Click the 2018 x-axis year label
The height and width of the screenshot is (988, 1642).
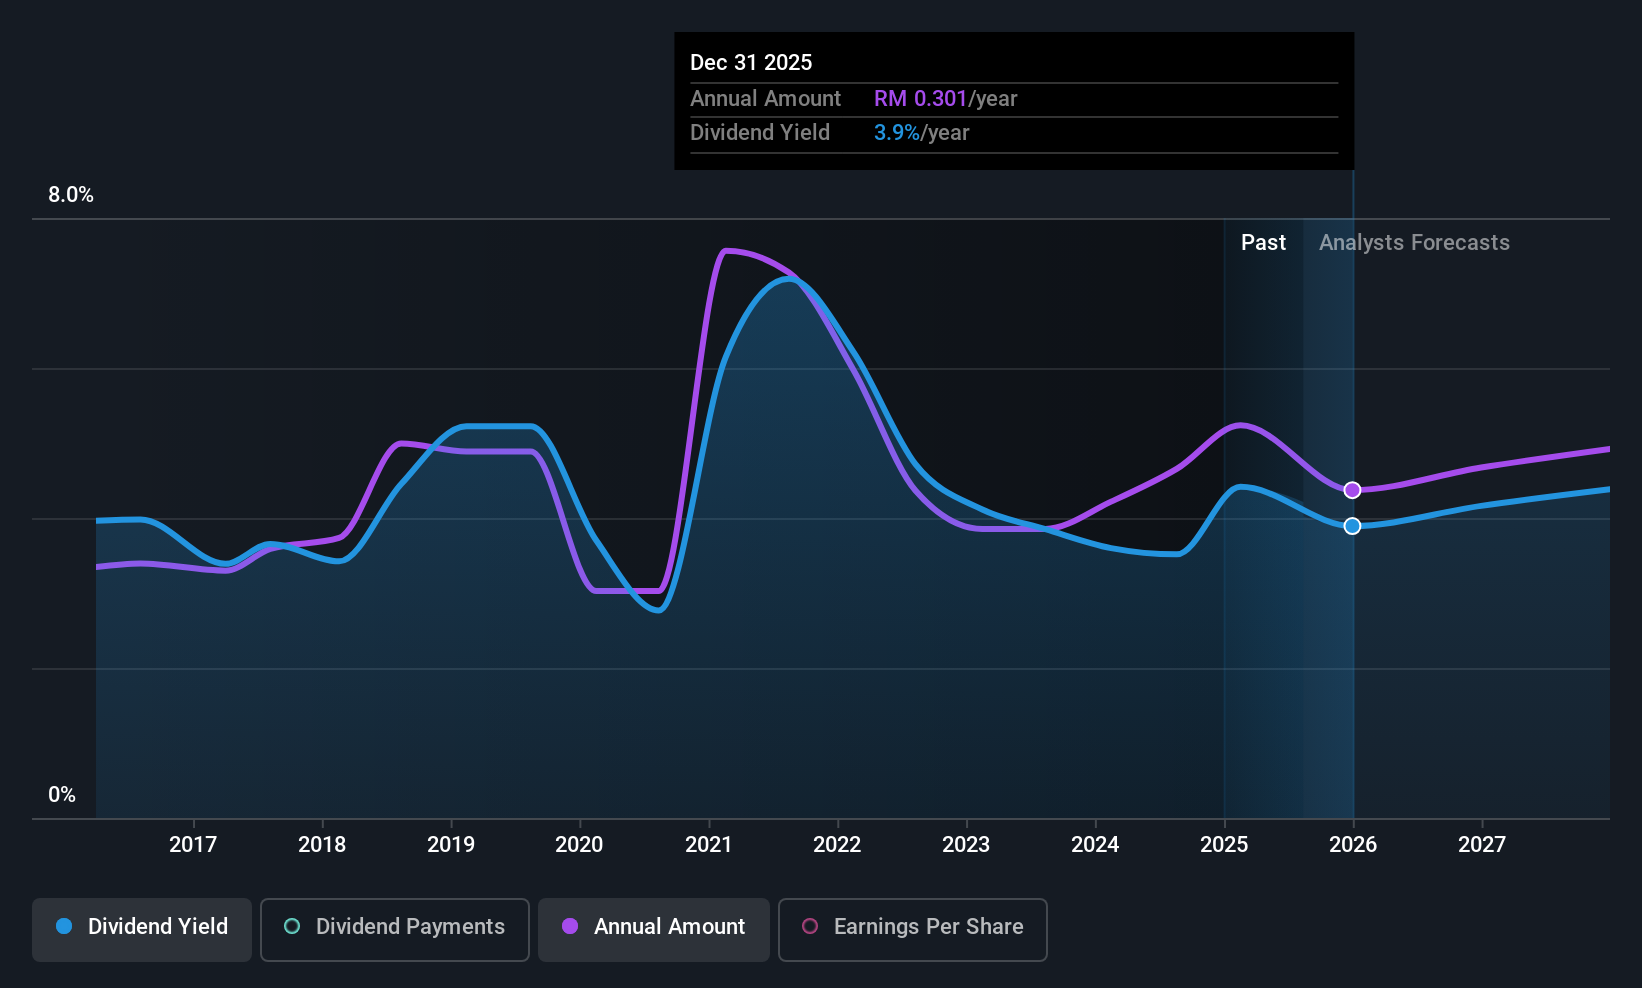coord(322,845)
